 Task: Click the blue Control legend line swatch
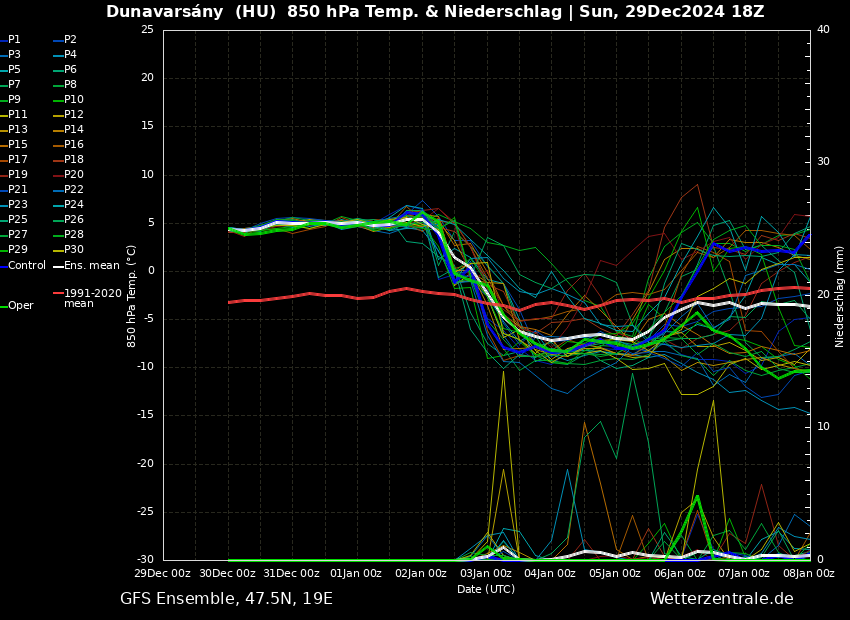click(x=3, y=266)
